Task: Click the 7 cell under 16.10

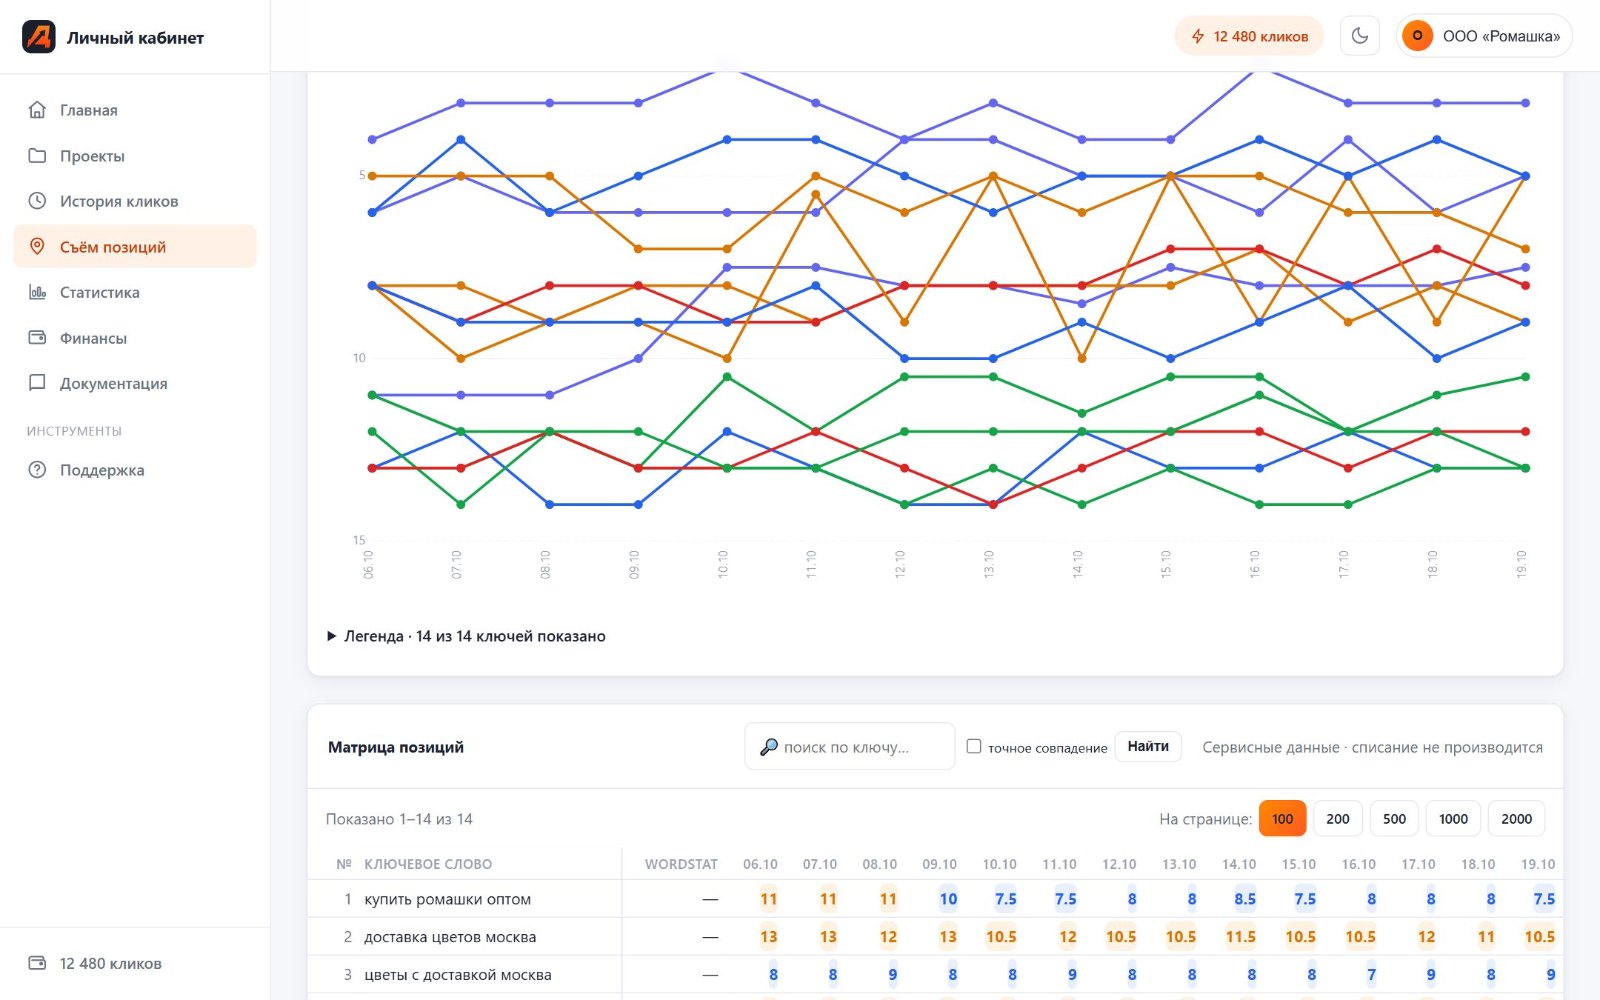Action: (1371, 975)
